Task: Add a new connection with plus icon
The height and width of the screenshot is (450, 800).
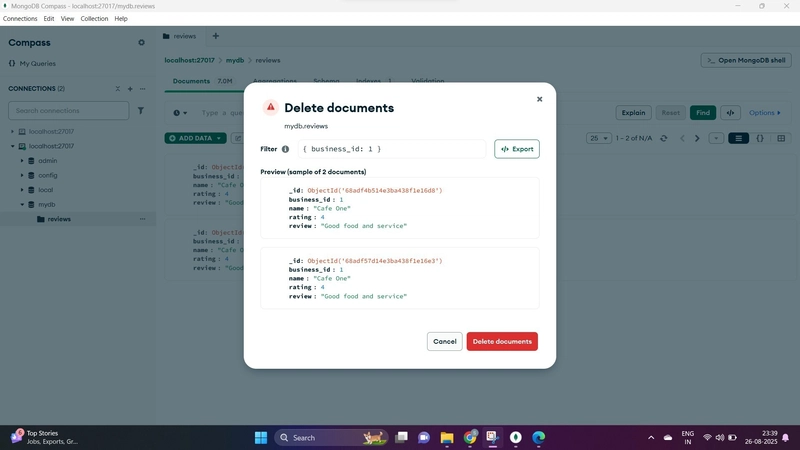Action: click(x=130, y=89)
